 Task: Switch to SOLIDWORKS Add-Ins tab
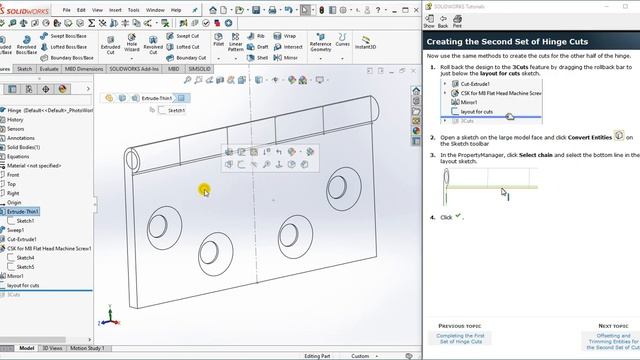[134, 69]
